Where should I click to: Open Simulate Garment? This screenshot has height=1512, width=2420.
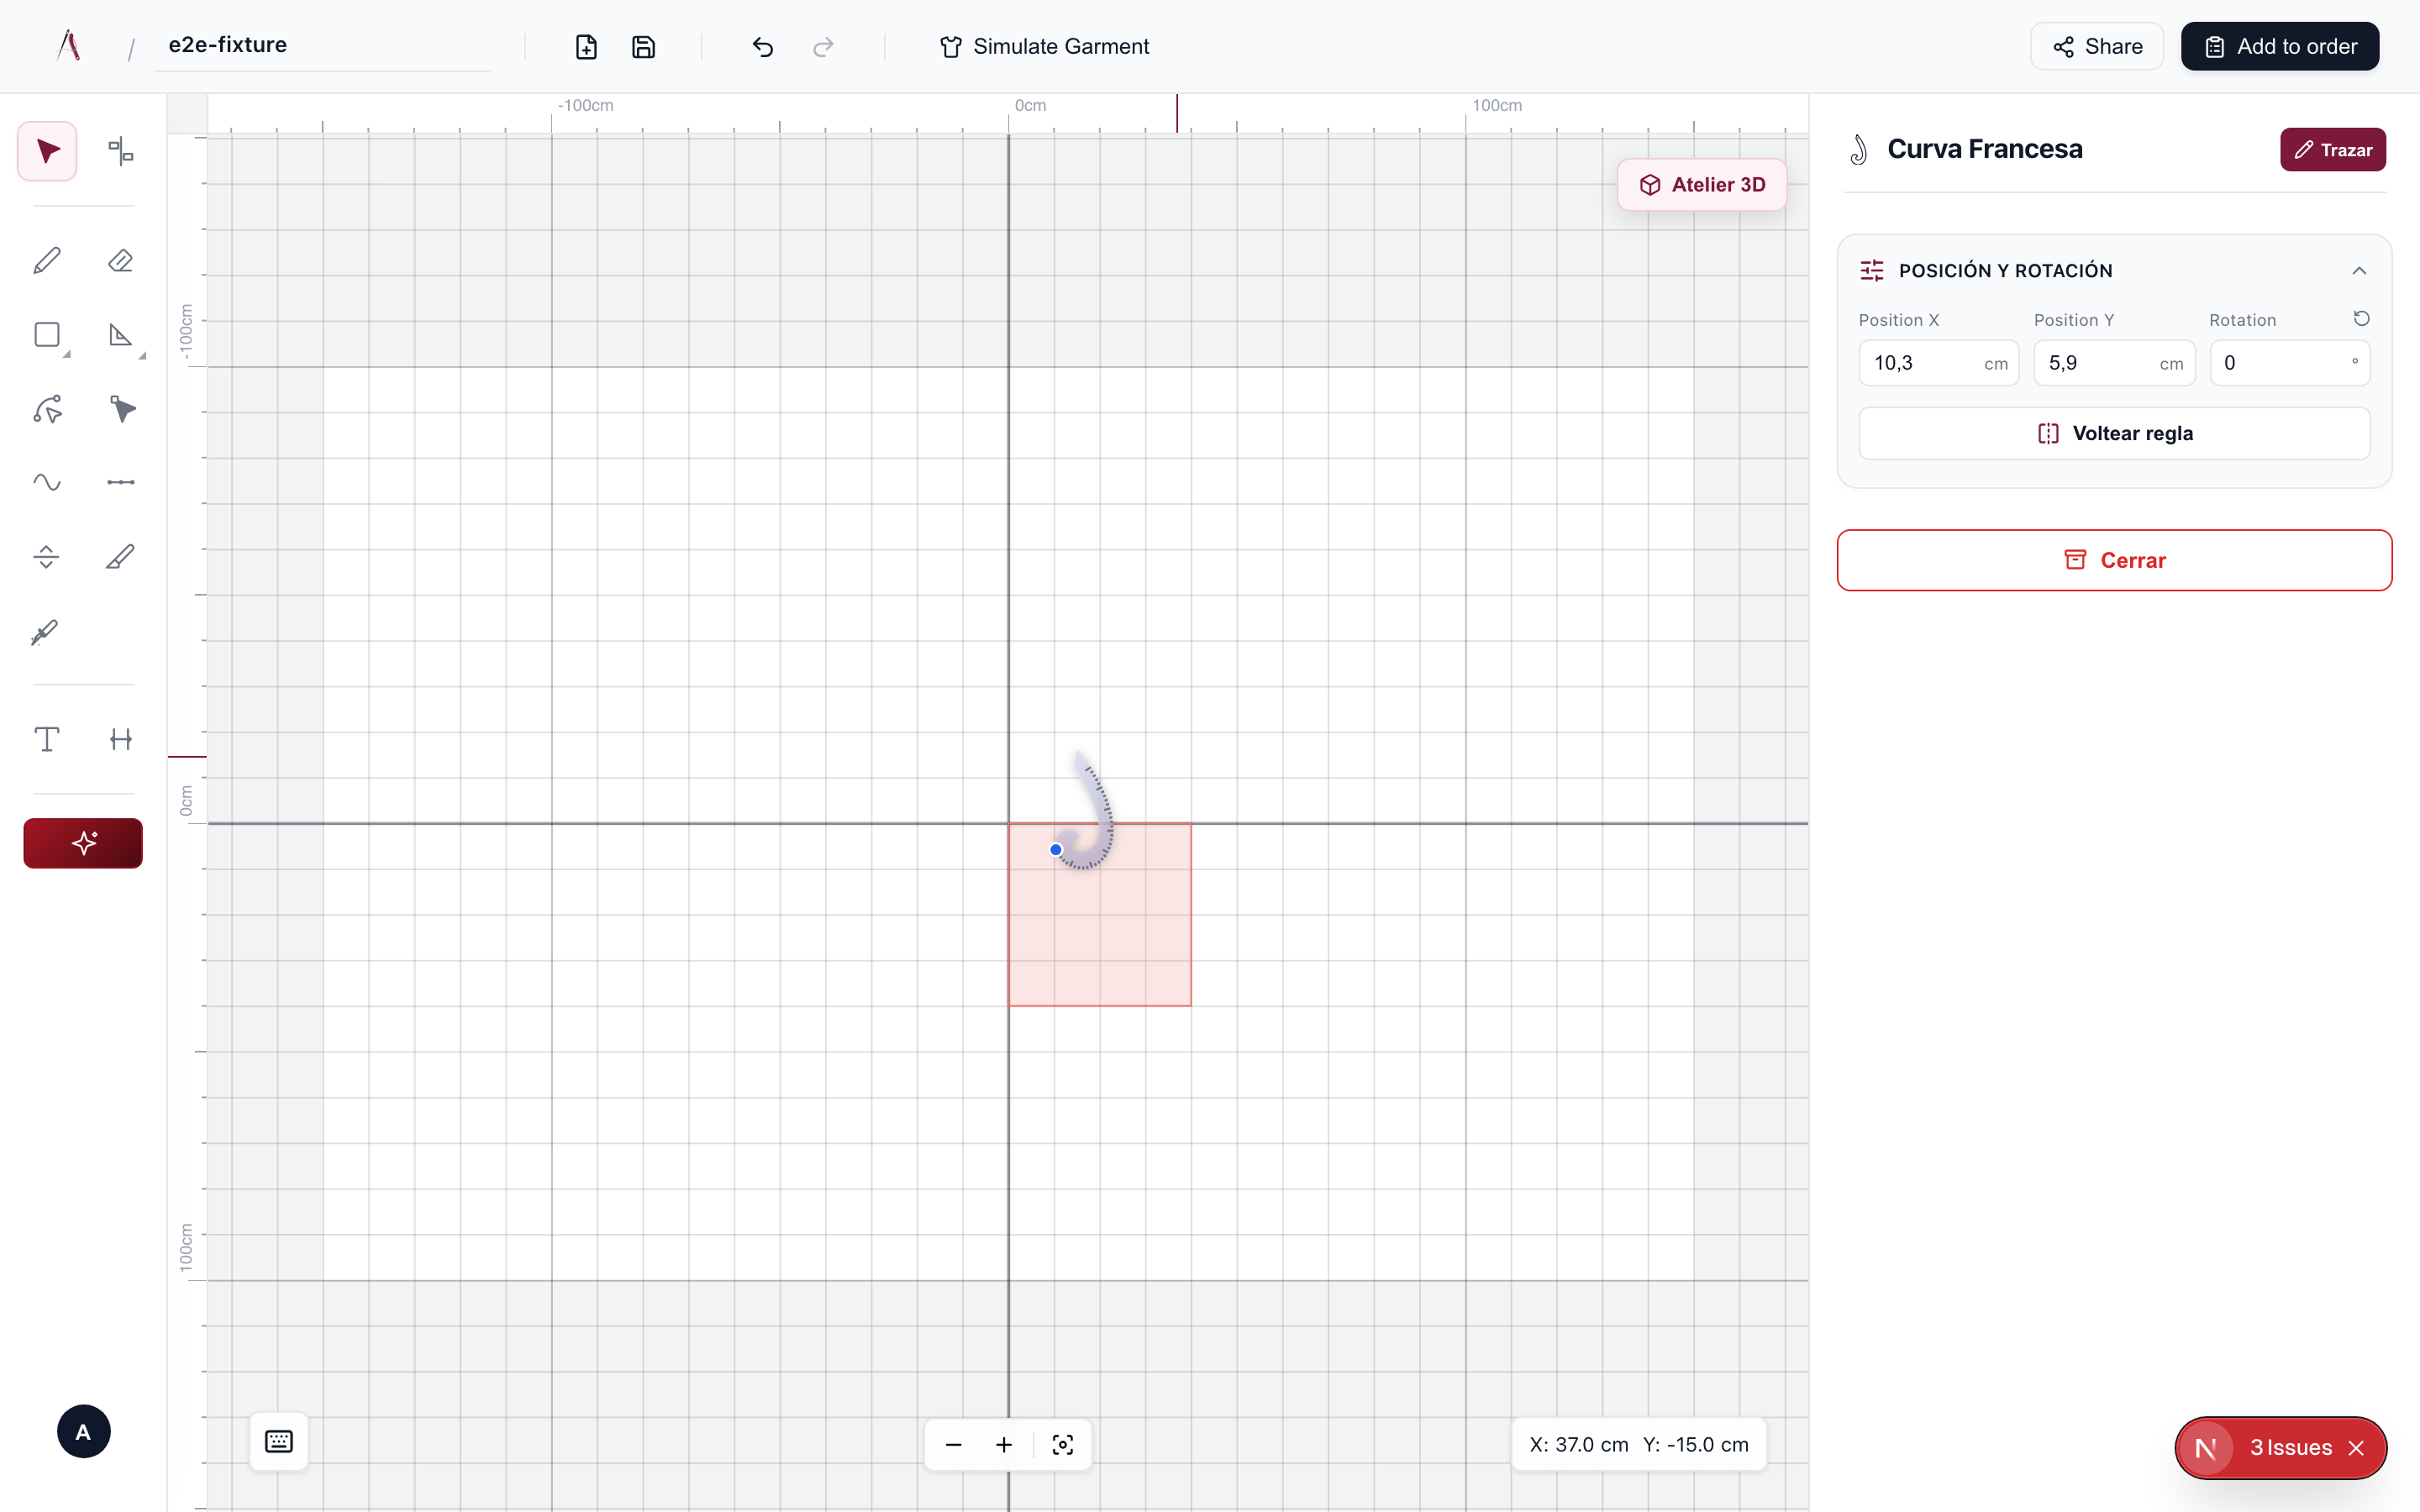point(1044,47)
